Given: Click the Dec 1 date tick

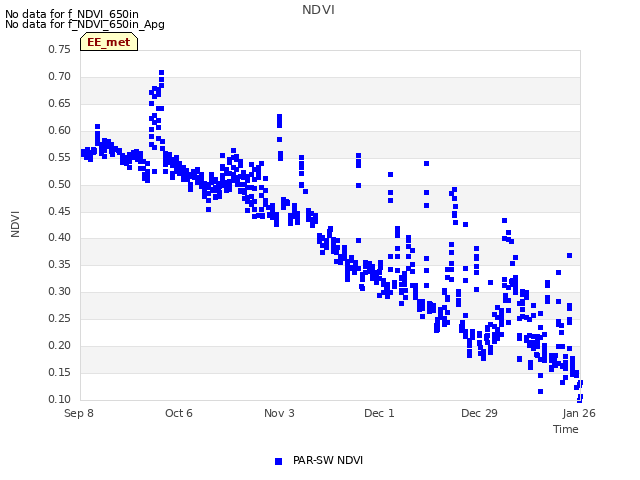Looking at the screenshot, I should point(379,413).
